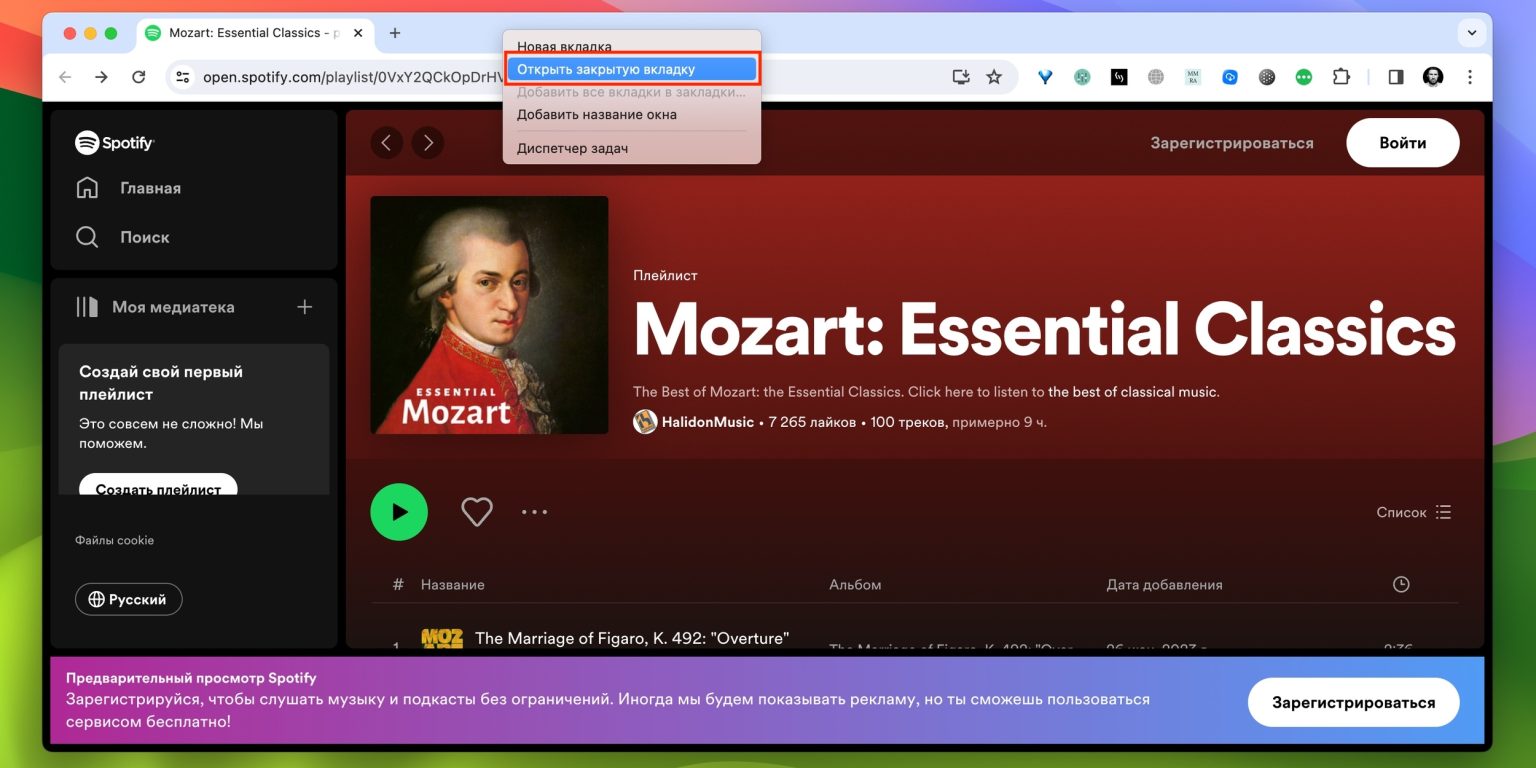Open the three-dots more options menu

coord(534,512)
